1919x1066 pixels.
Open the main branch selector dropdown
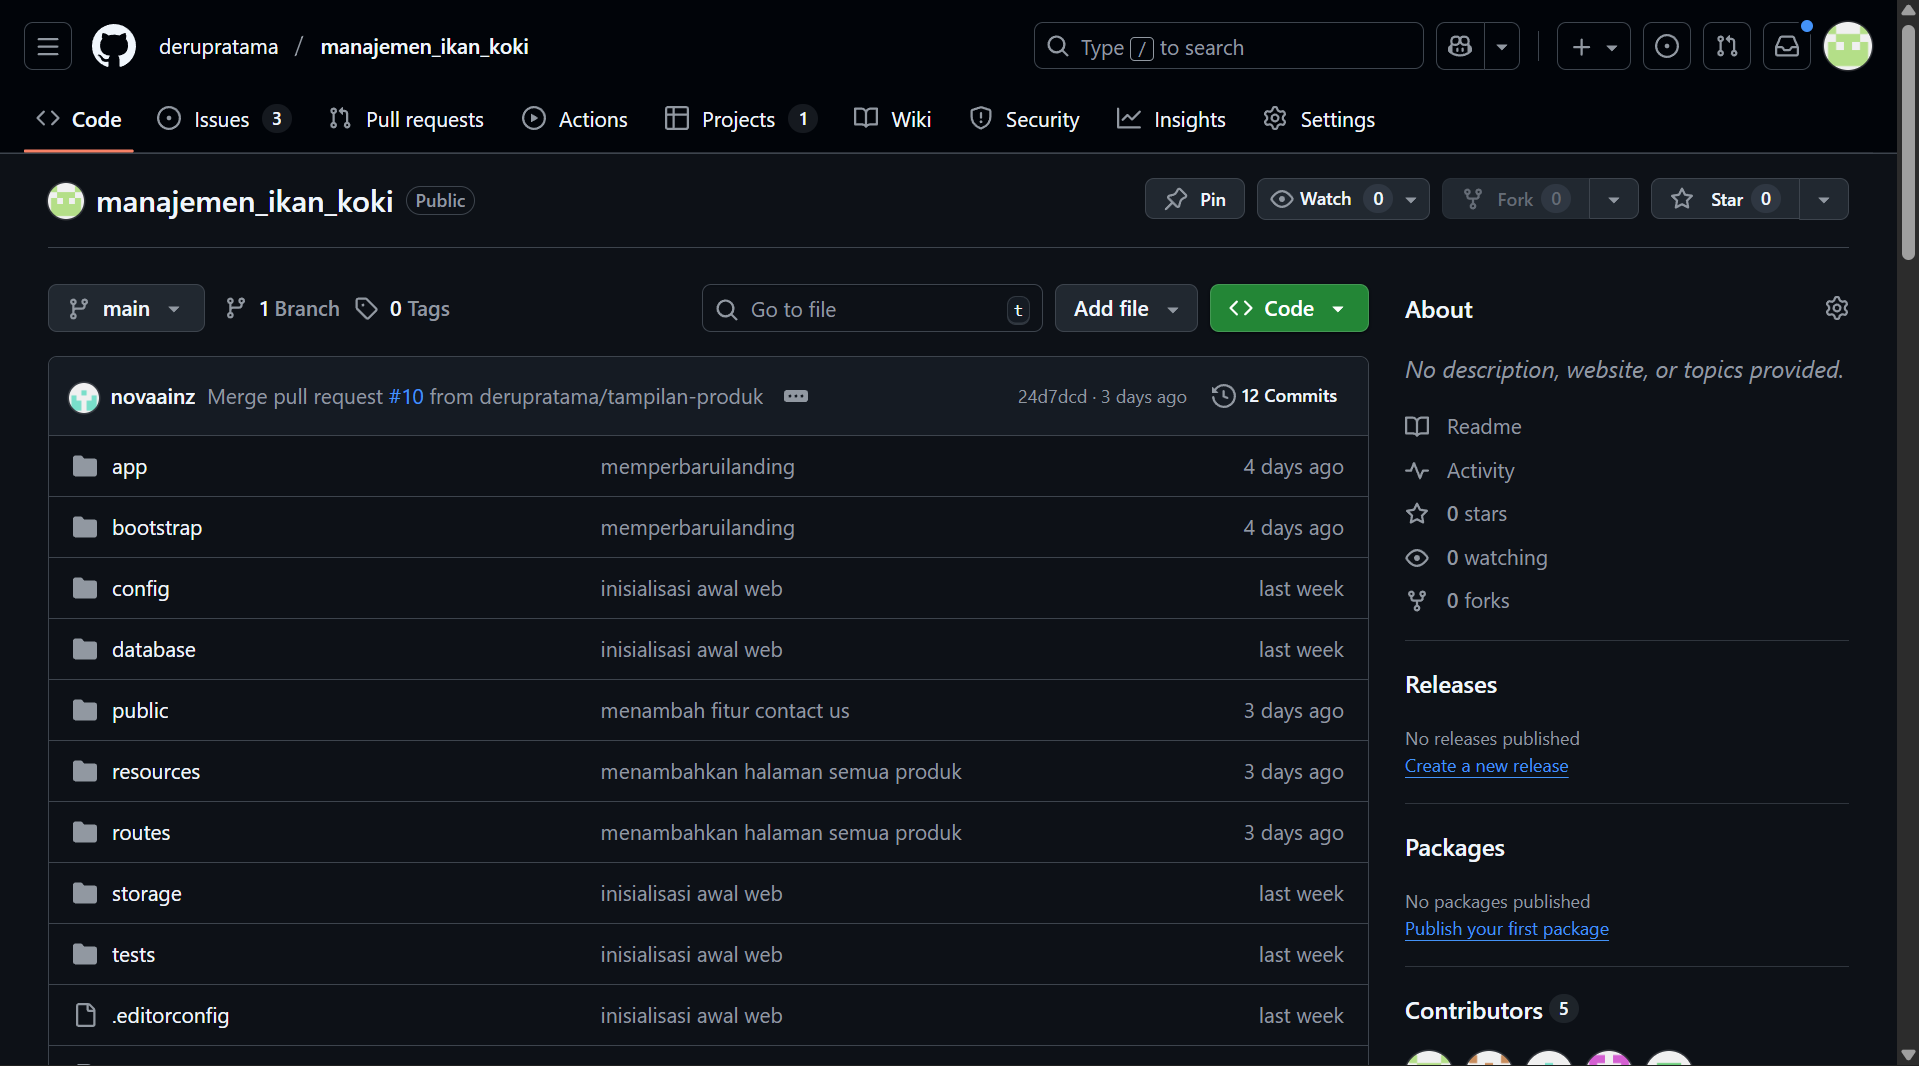point(126,308)
